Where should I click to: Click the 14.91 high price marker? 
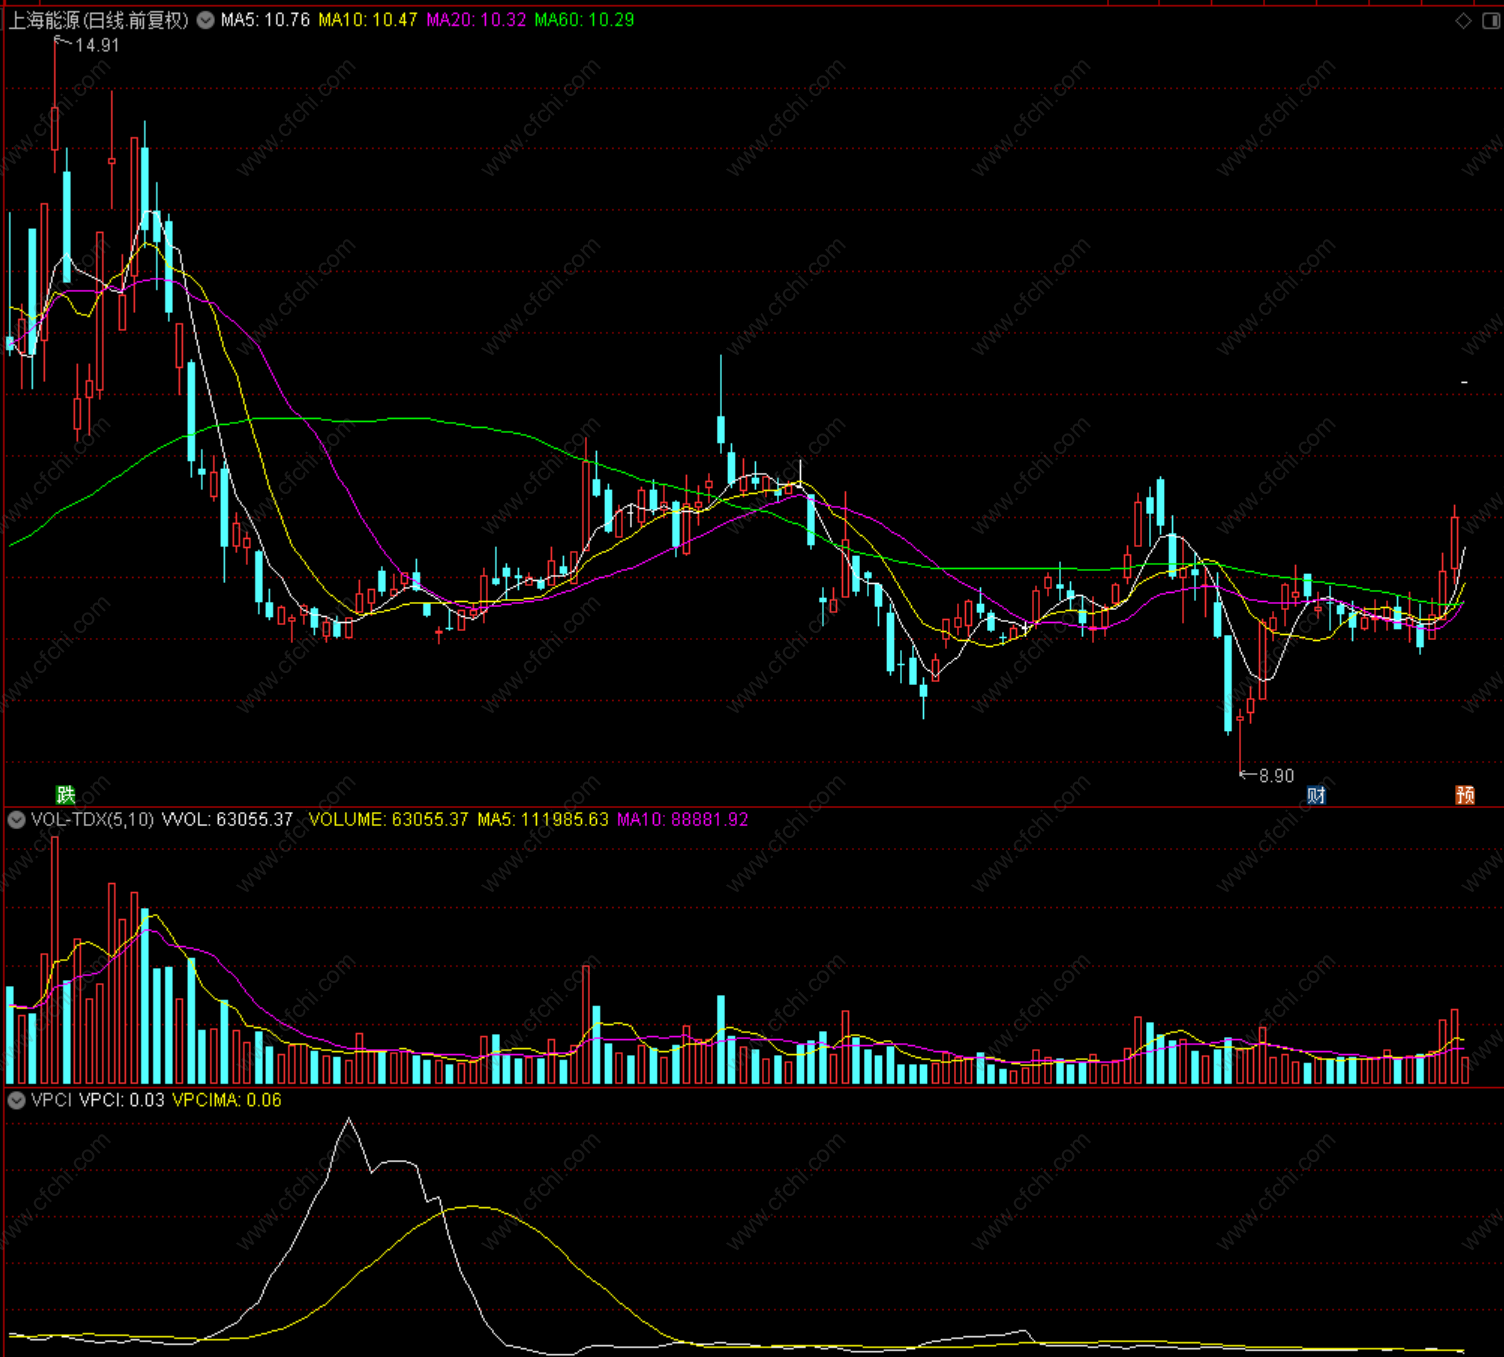pyautogui.click(x=97, y=45)
